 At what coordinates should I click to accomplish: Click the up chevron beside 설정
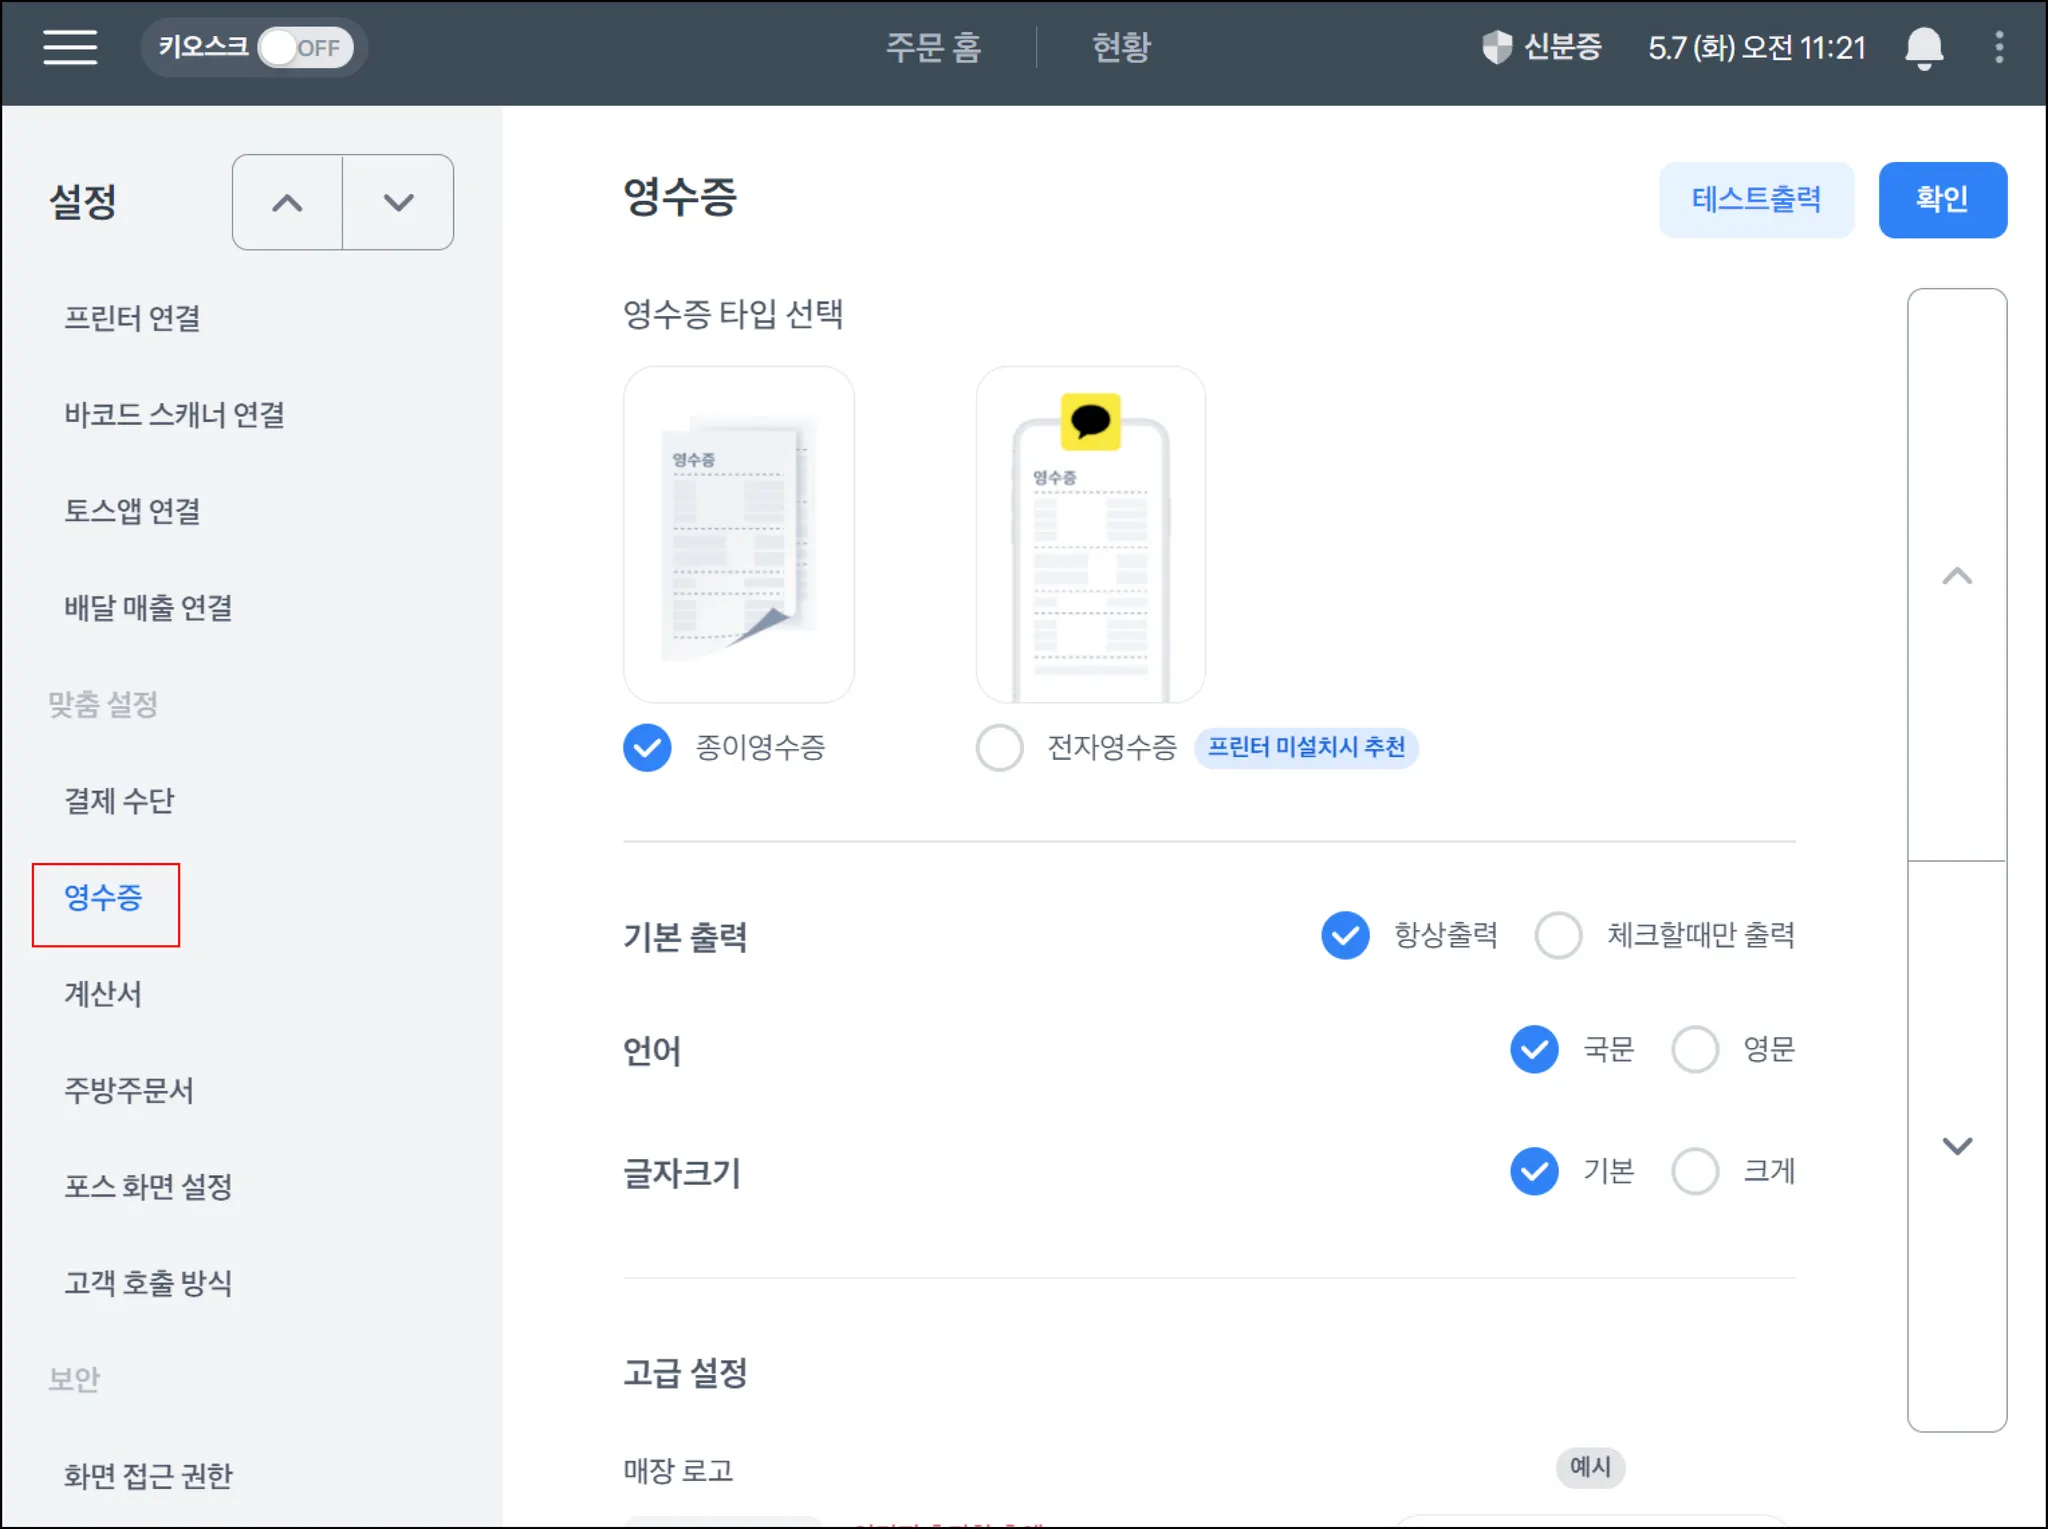(287, 203)
